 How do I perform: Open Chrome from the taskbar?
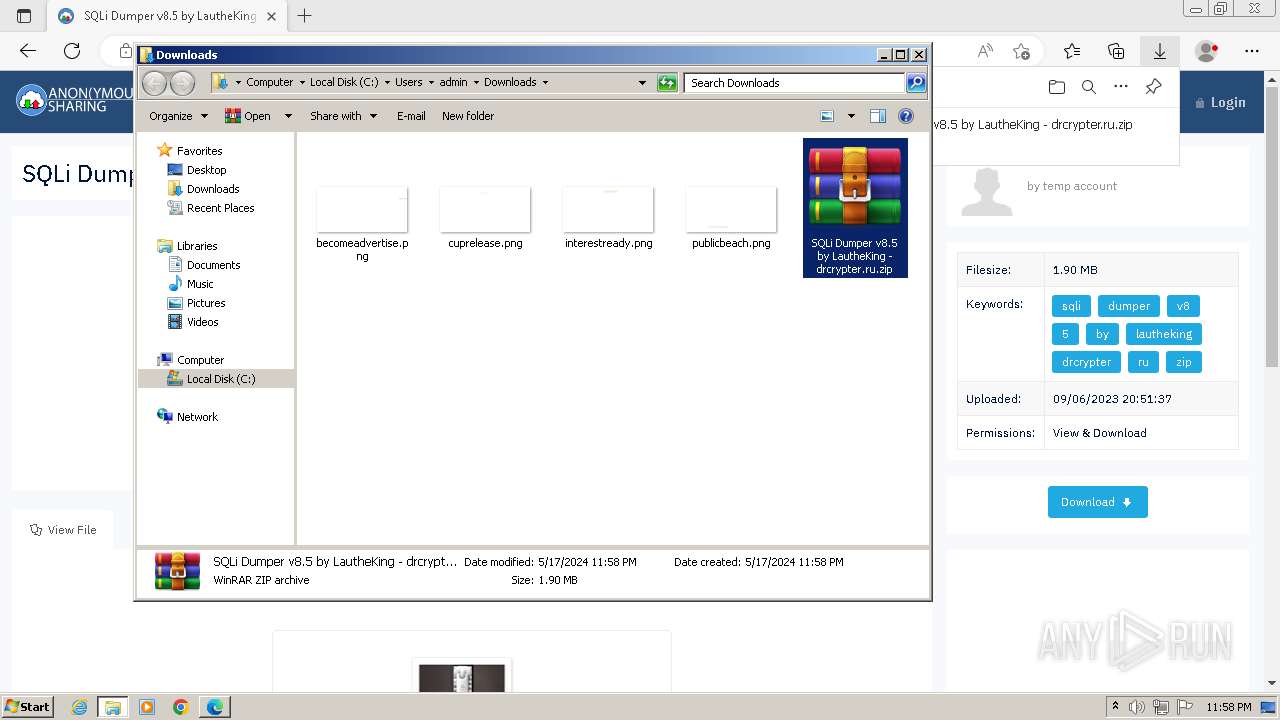[181, 707]
